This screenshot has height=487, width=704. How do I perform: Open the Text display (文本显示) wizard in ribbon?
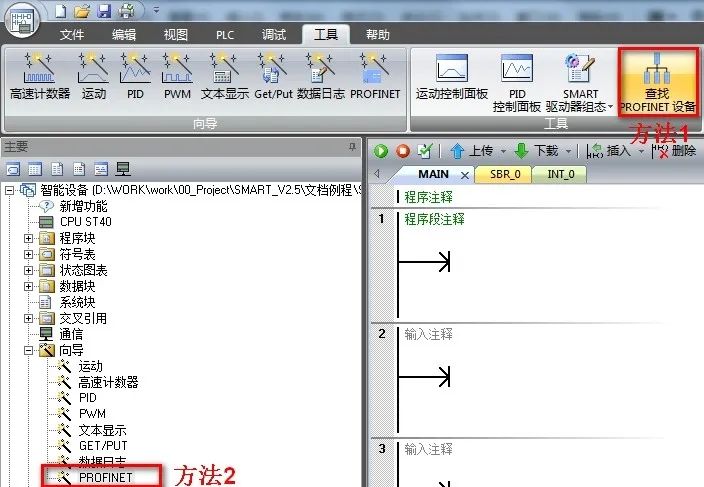click(x=224, y=76)
